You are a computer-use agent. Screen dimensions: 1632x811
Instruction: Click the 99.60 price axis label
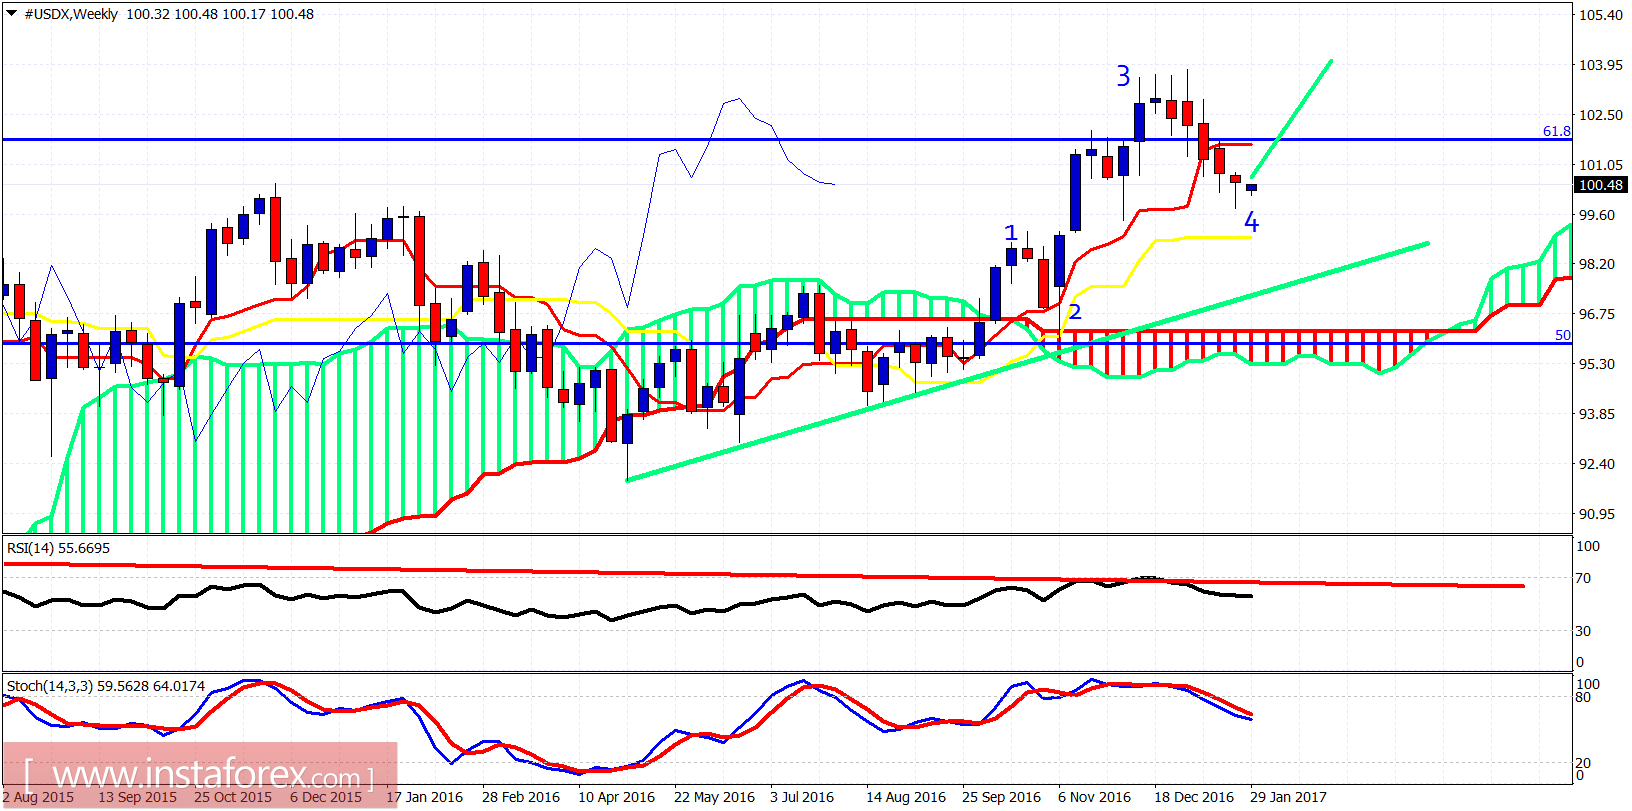click(1597, 215)
